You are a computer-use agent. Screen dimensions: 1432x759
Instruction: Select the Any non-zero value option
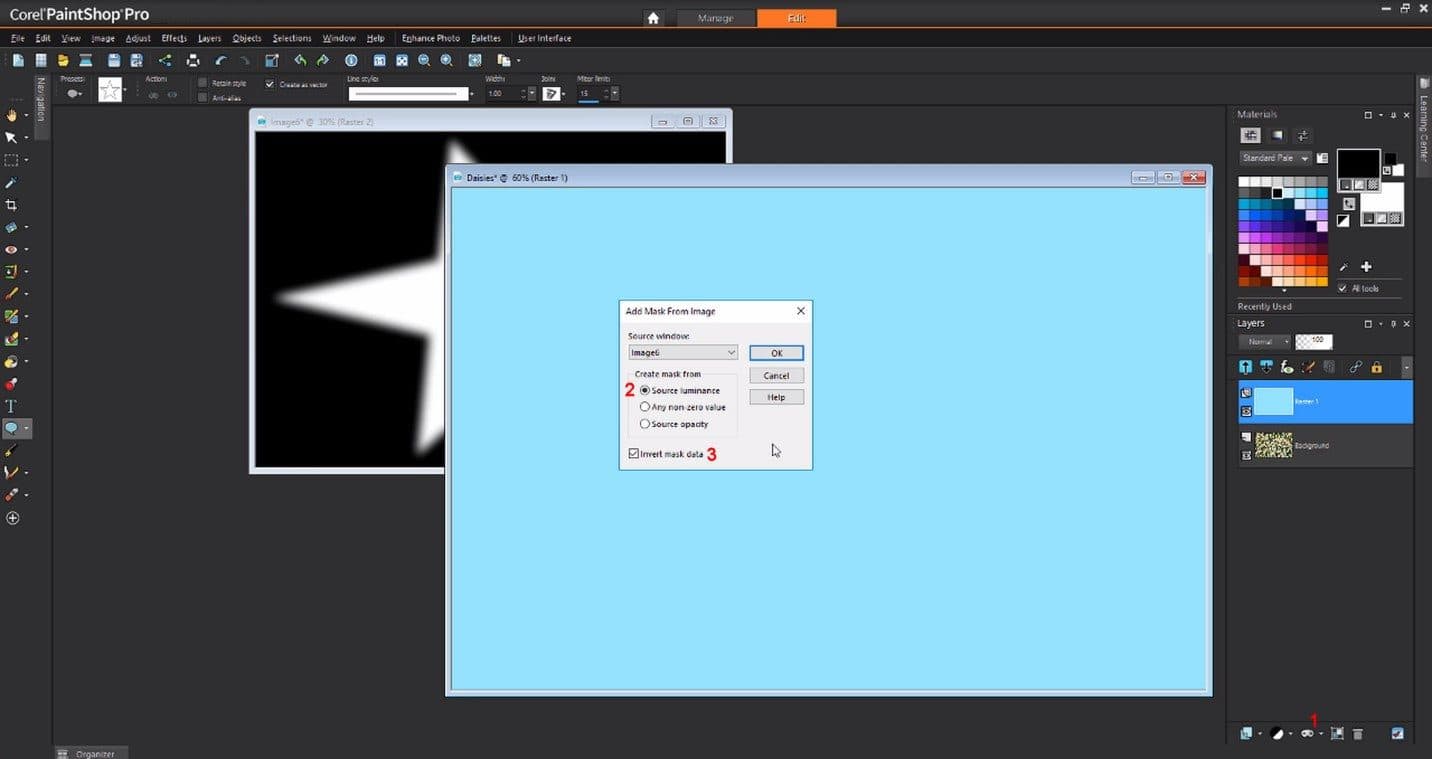645,407
